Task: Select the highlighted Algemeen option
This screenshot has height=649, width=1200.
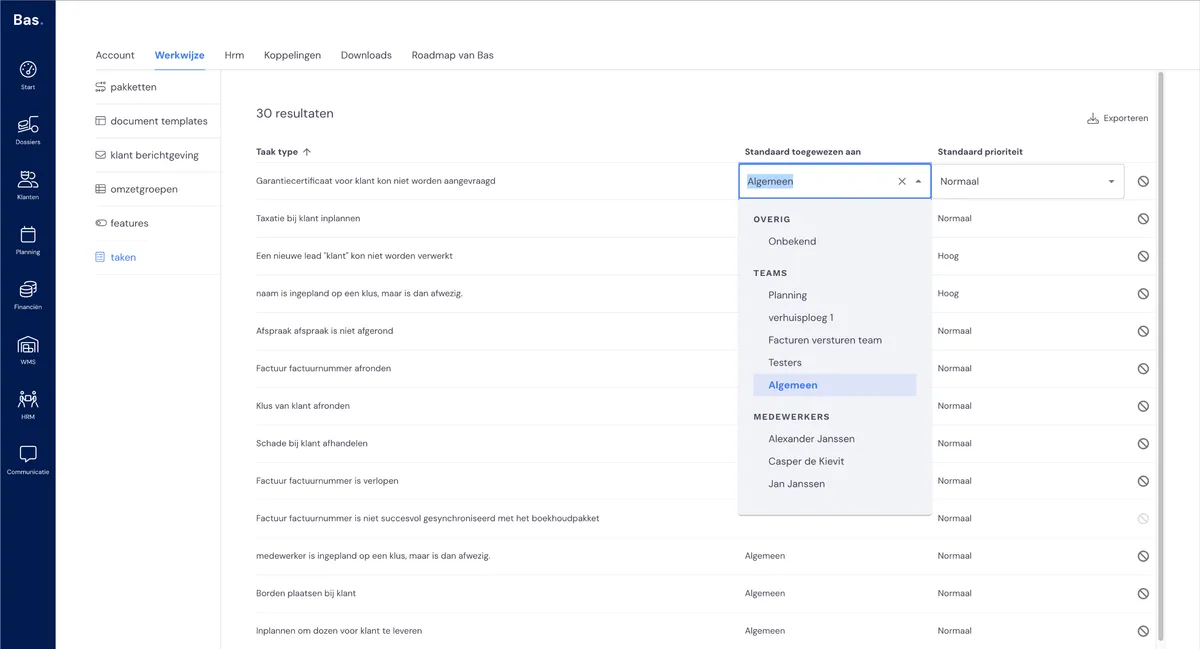Action: [x=834, y=385]
